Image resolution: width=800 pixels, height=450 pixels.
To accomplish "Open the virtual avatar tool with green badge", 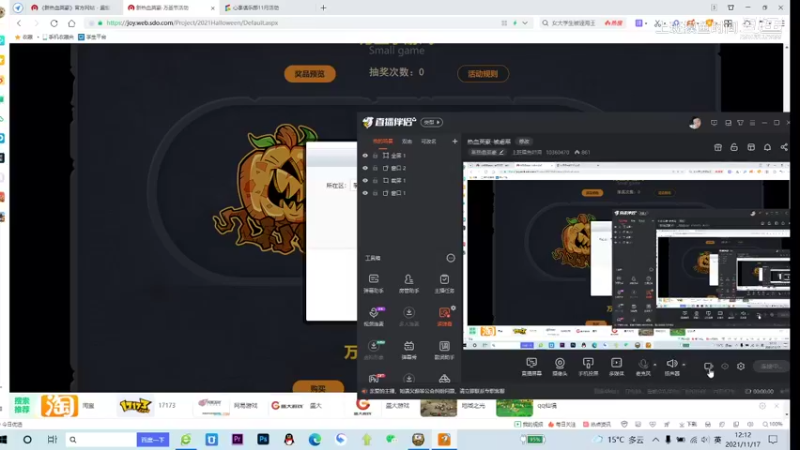I will [x=373, y=350].
